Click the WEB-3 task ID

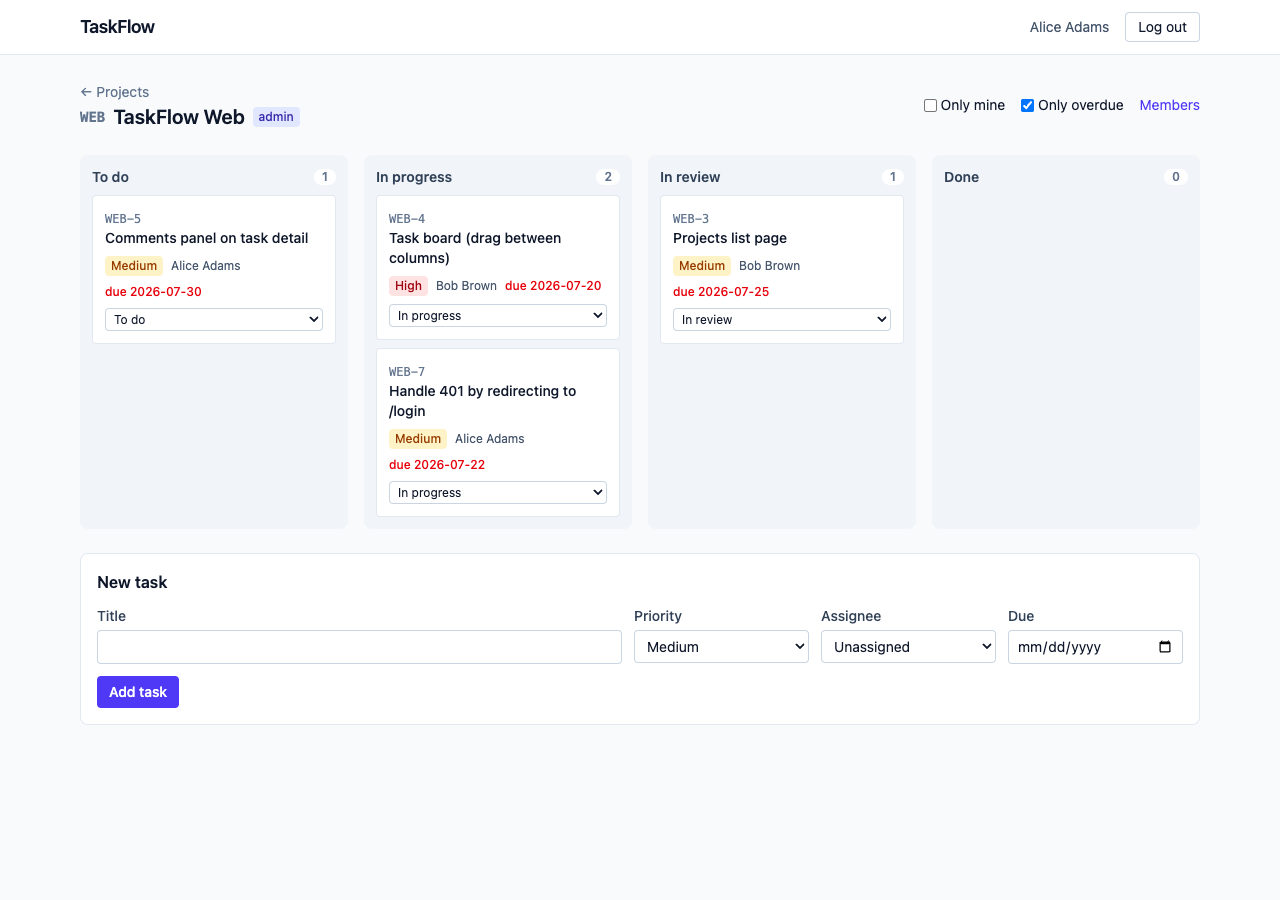point(691,219)
